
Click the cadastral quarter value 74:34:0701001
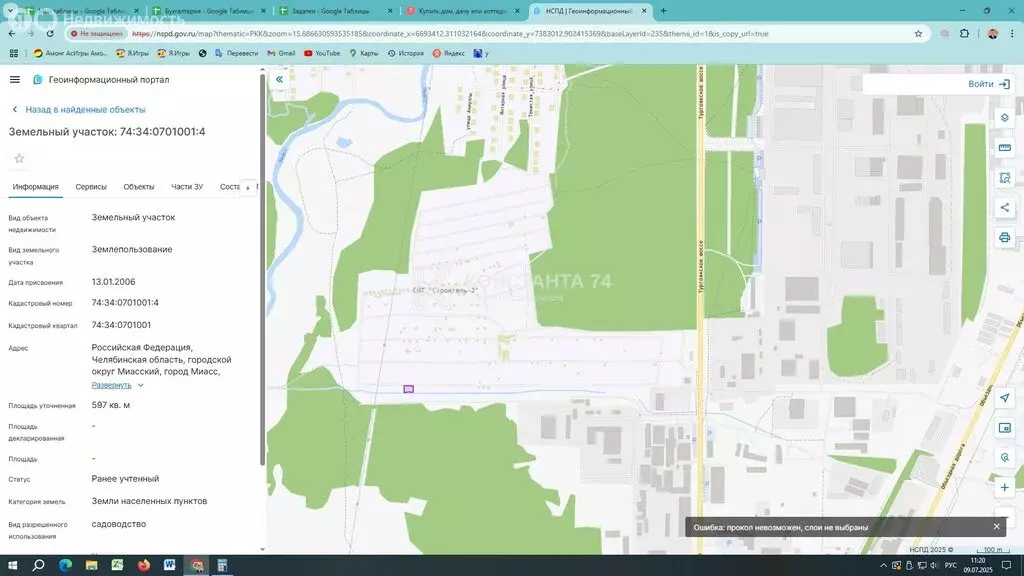click(x=121, y=325)
